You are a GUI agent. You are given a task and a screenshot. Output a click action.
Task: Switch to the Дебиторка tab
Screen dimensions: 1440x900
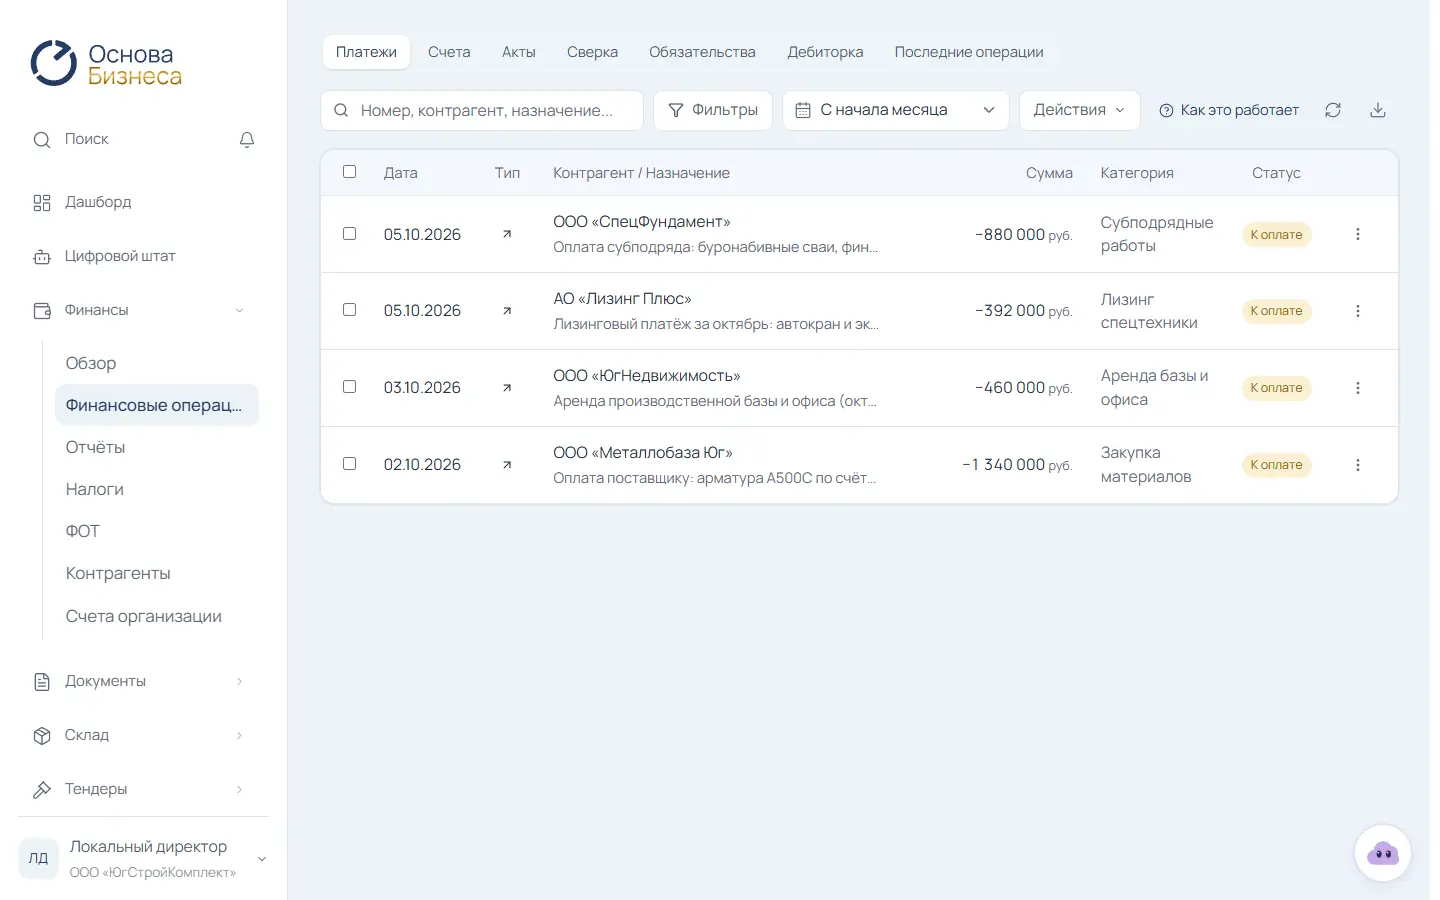(x=825, y=52)
